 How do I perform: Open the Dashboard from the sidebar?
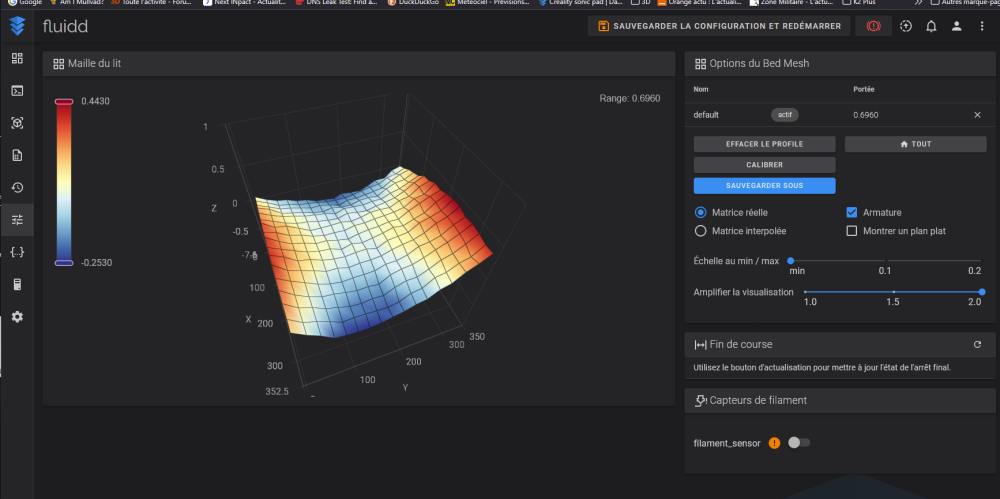pos(17,58)
